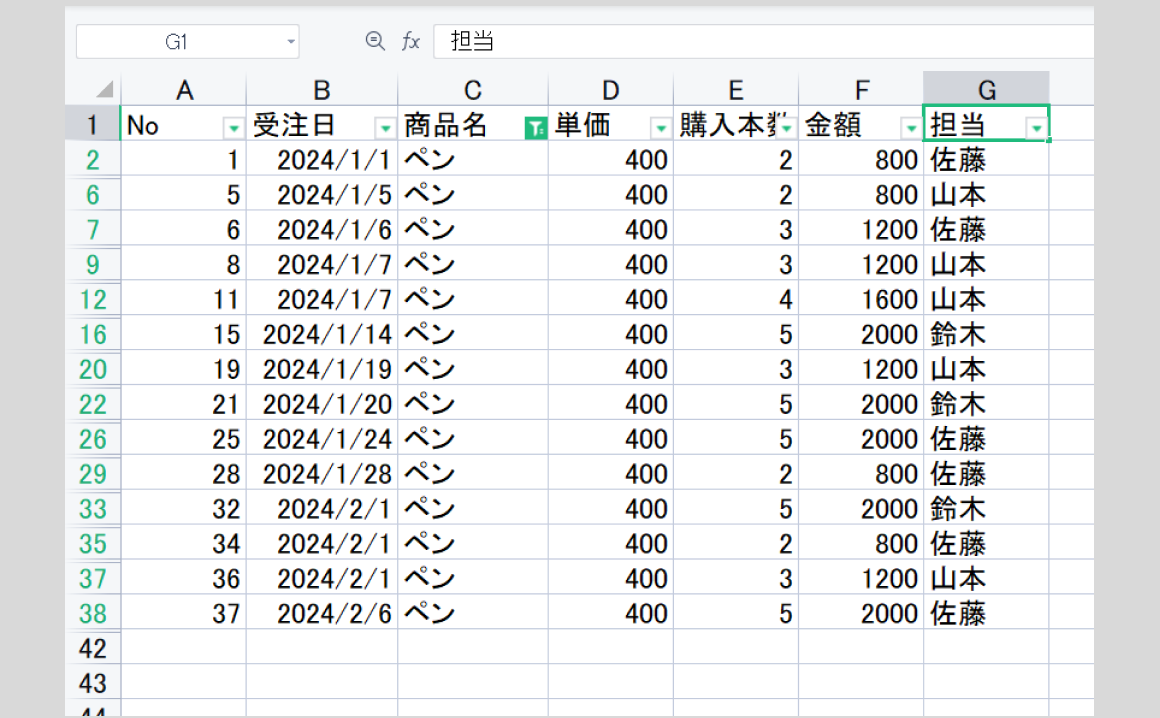Screen dimensions: 1160x718
Task: Click No cell with value 32
Action: 183,508
